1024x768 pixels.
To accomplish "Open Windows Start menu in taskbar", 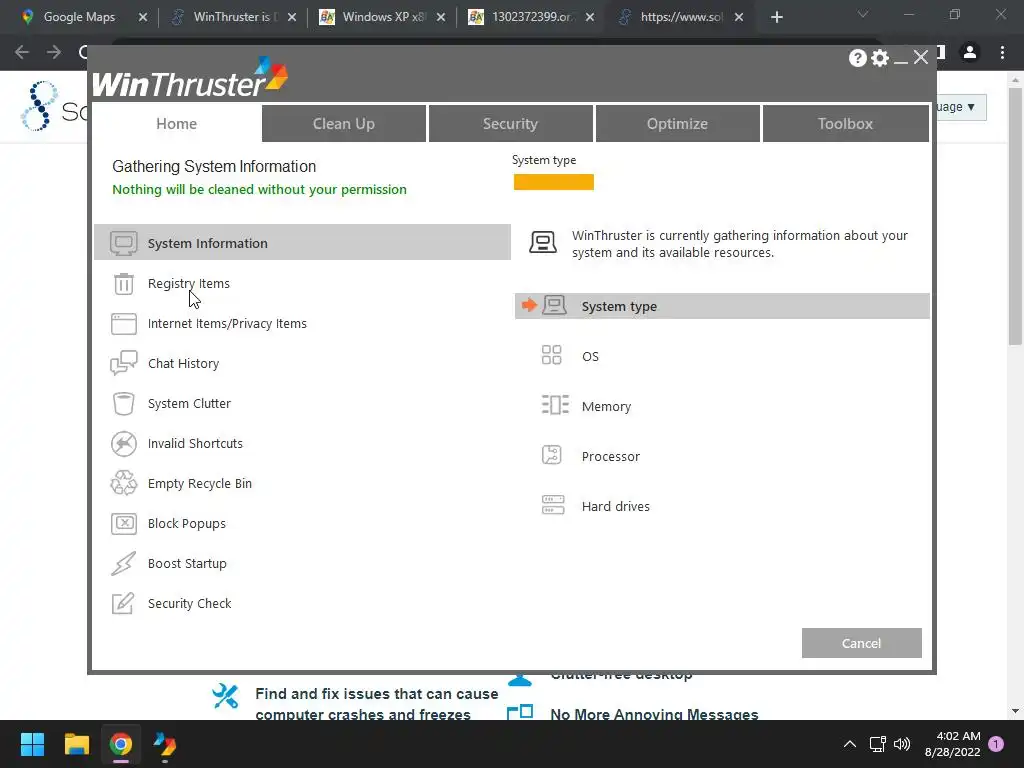I will tap(32, 744).
